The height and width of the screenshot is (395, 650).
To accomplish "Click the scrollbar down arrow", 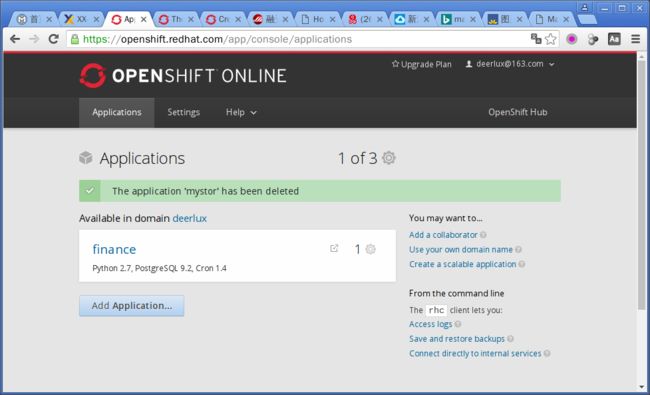I will (x=642, y=387).
